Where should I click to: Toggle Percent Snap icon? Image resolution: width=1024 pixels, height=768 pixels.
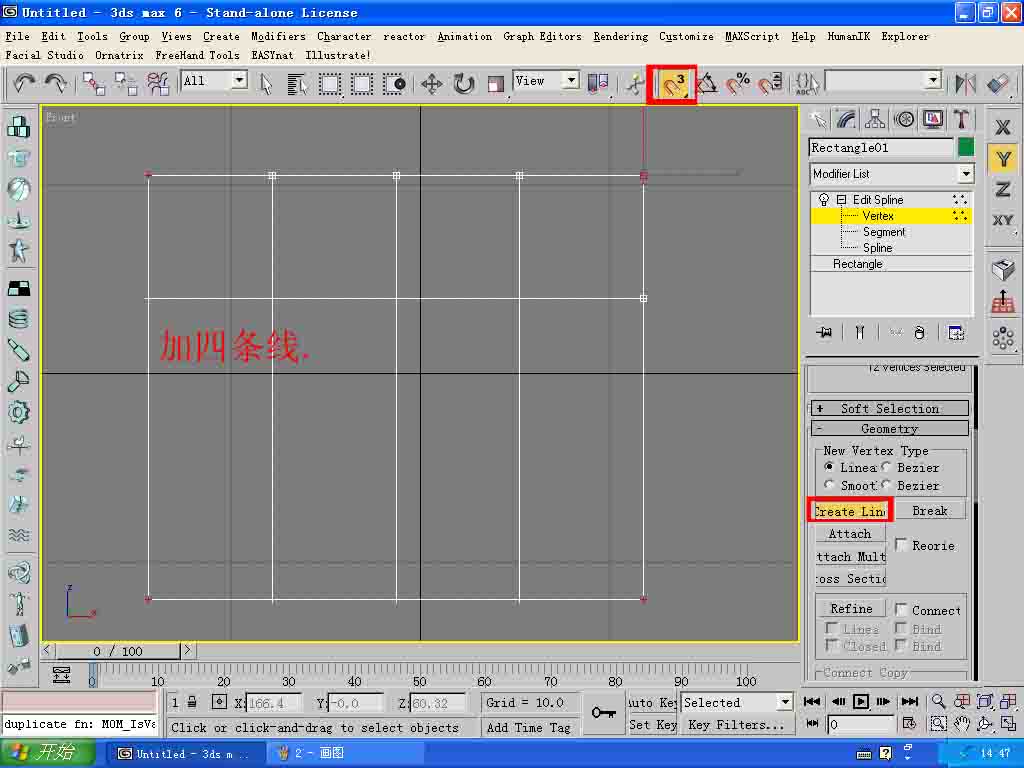737,84
